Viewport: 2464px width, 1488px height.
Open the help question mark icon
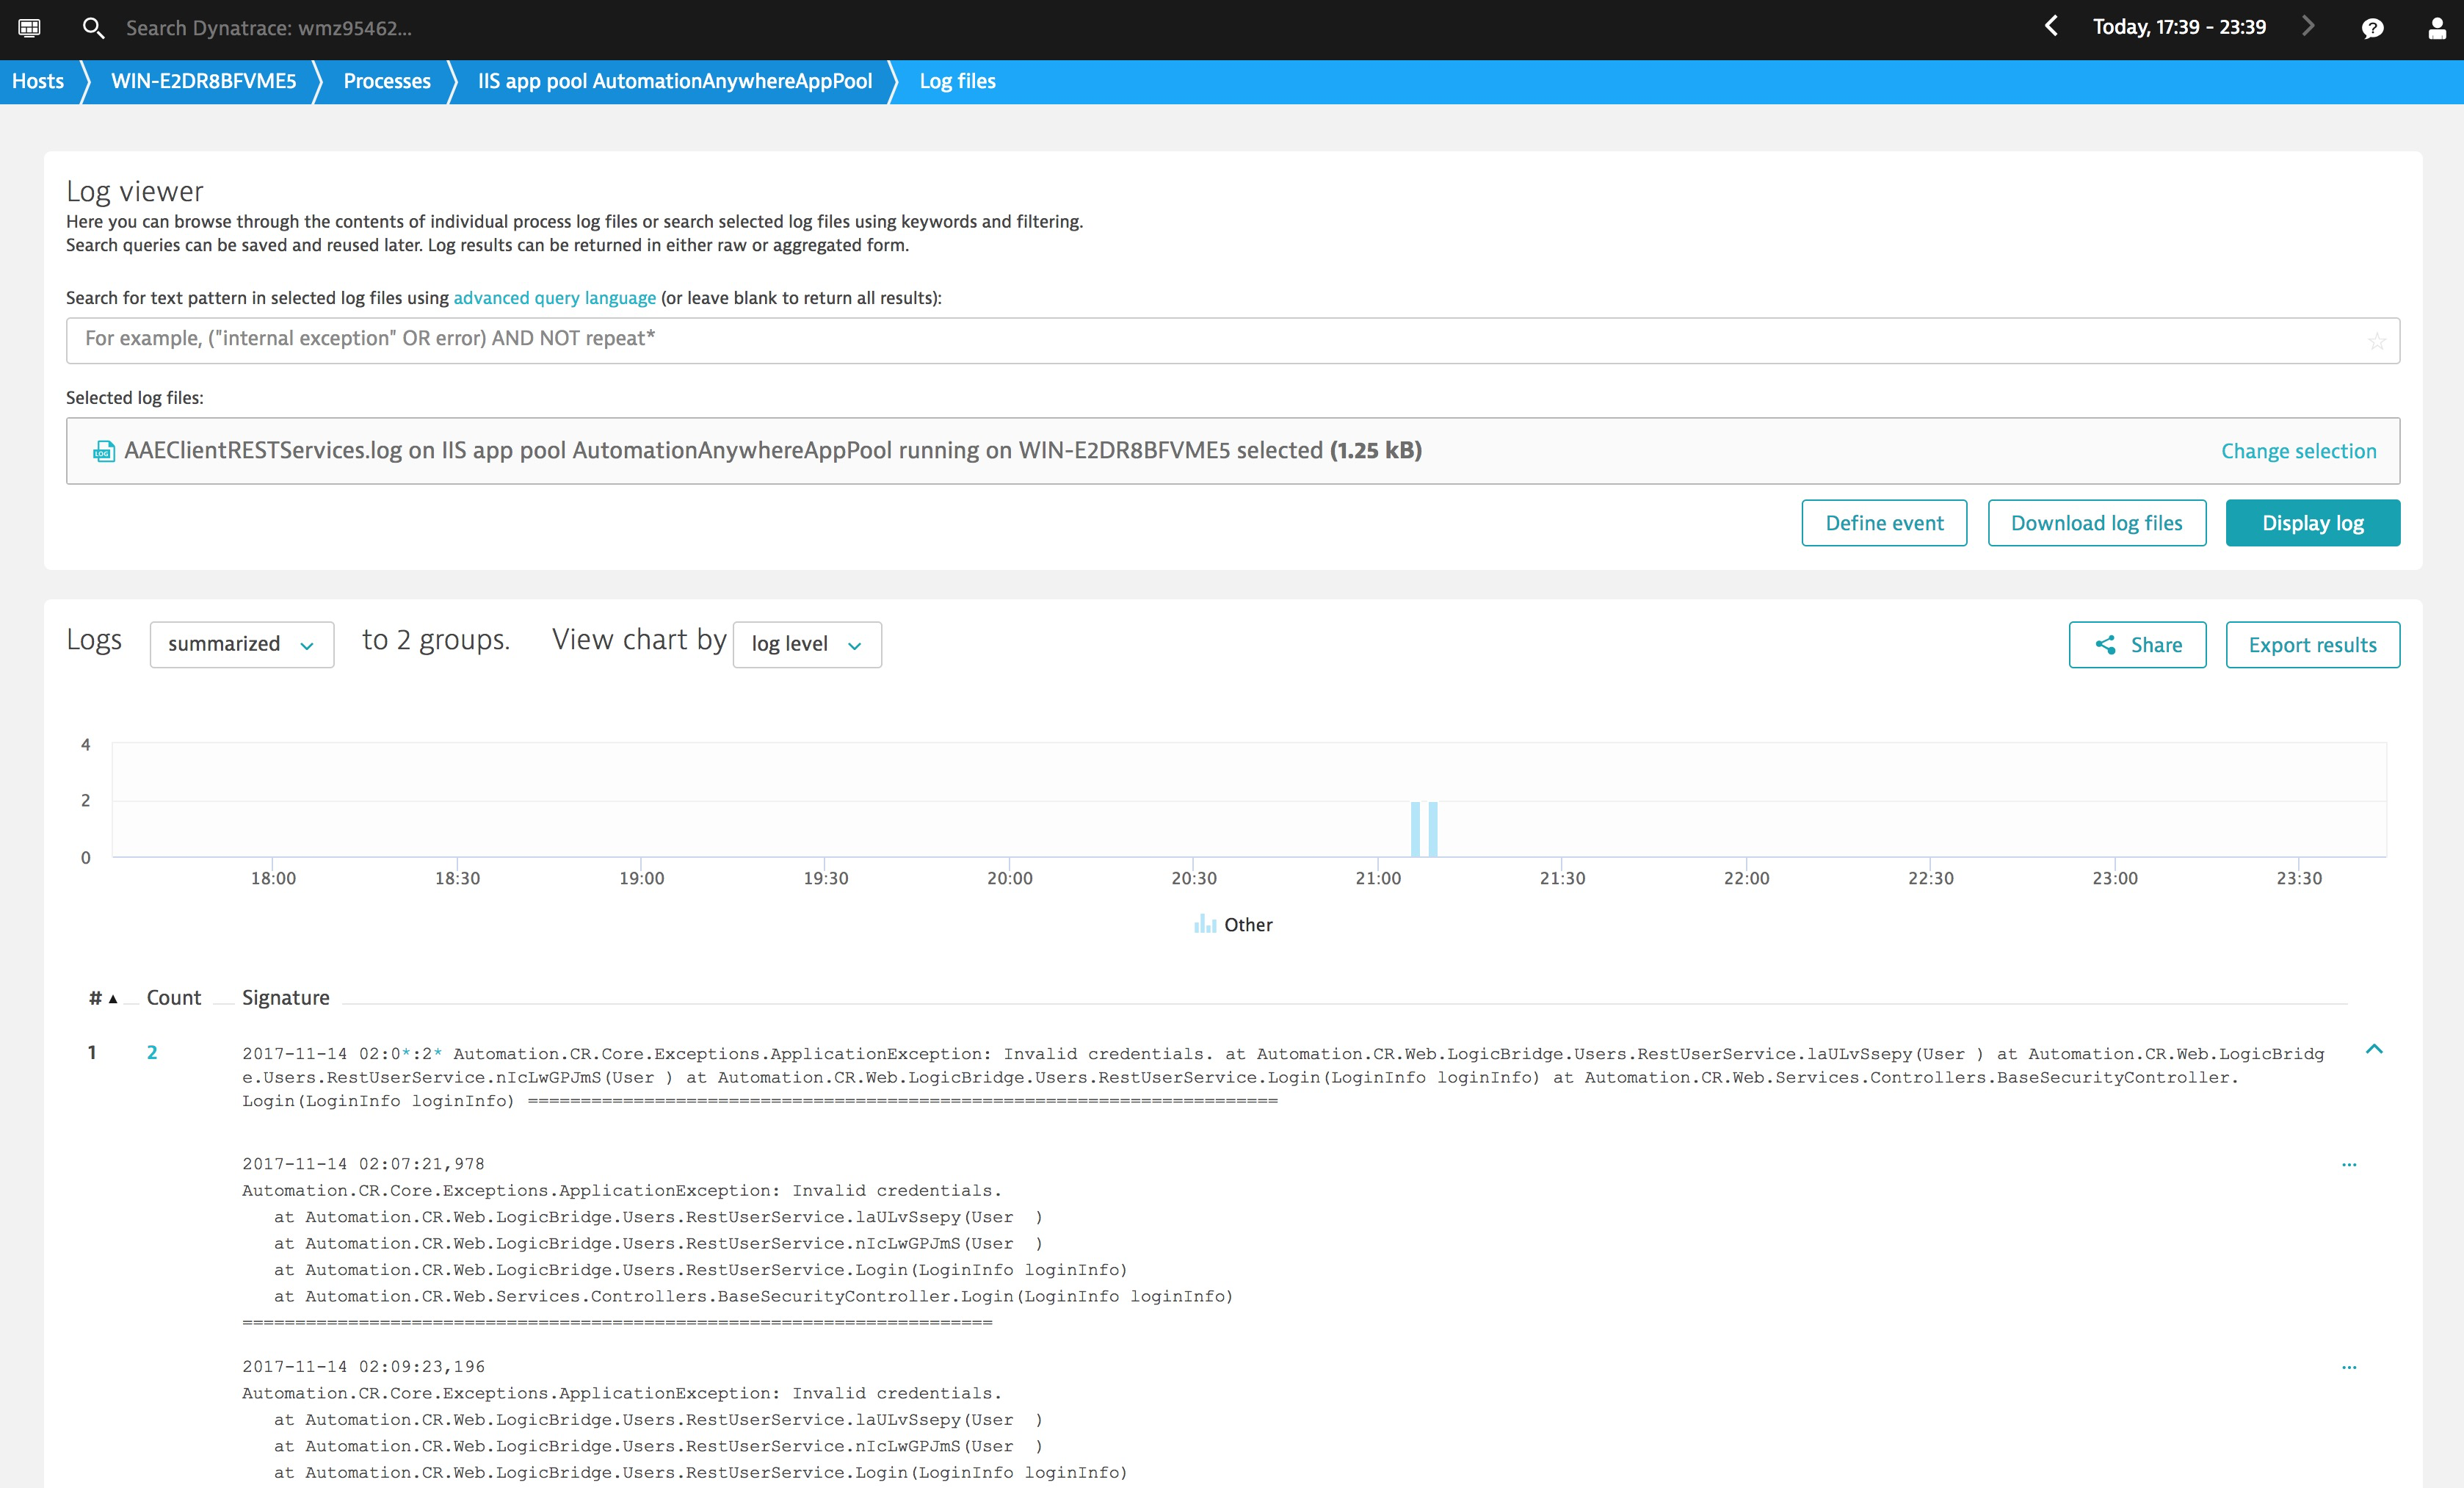(2372, 28)
